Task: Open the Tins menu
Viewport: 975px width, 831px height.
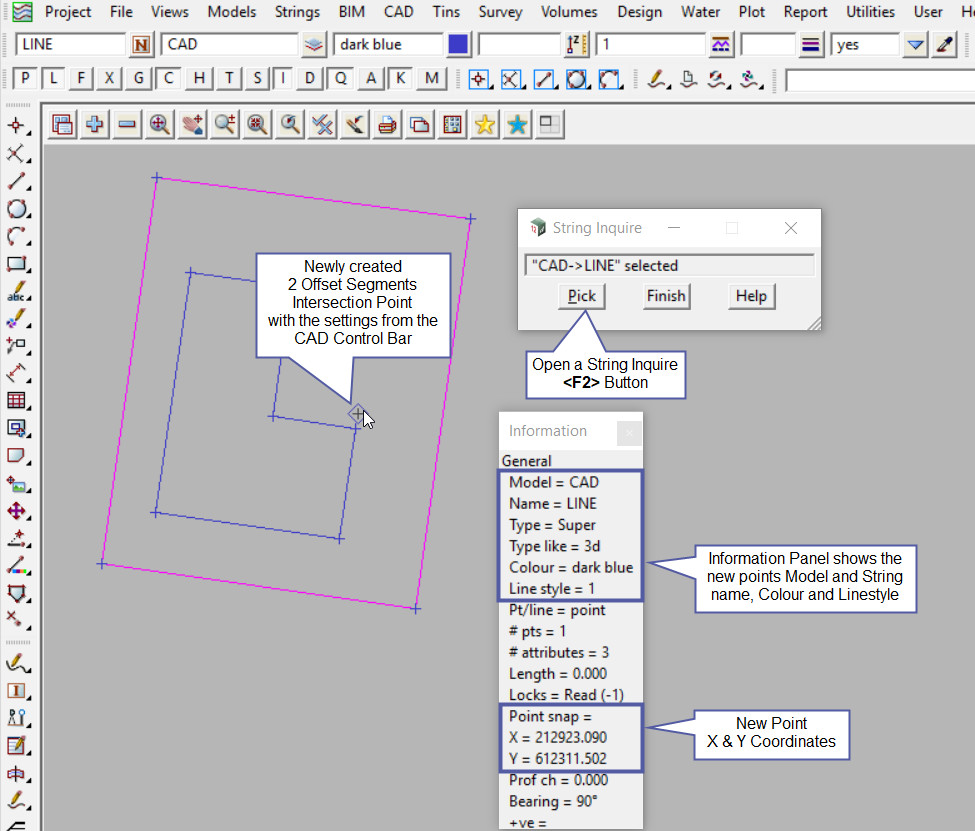Action: 447,12
